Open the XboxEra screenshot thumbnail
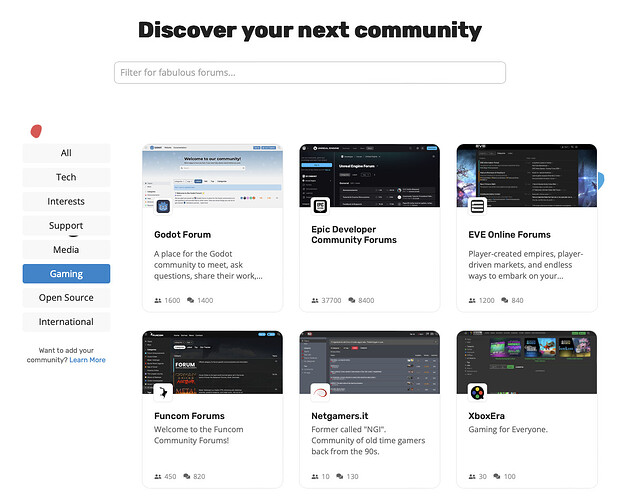 pos(527,362)
